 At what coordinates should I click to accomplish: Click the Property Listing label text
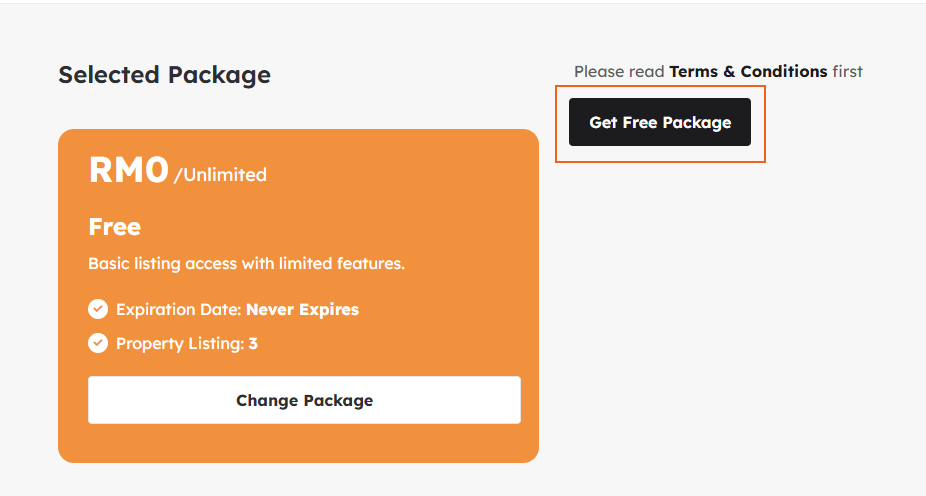(180, 343)
